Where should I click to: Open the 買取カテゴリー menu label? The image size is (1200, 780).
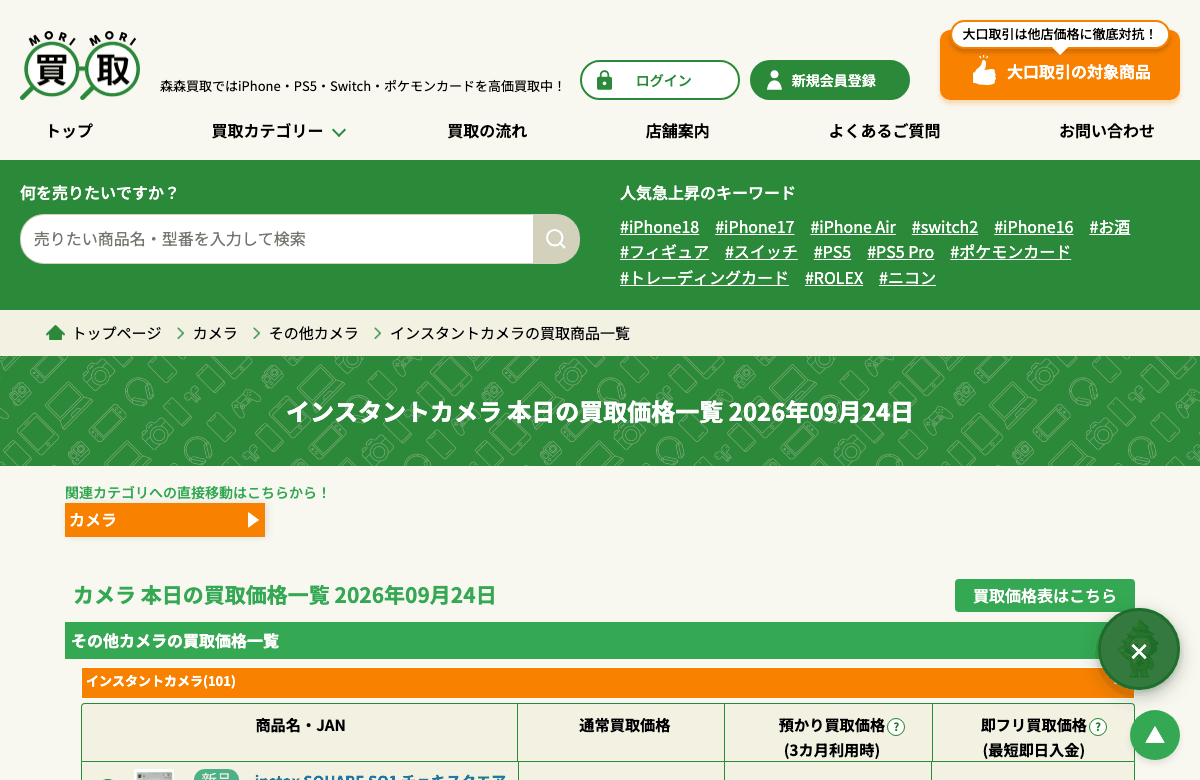(x=267, y=131)
